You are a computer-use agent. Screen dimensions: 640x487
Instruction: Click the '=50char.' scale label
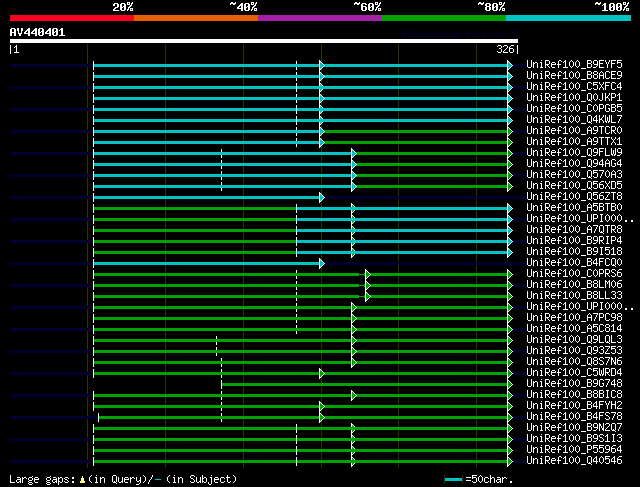(x=489, y=479)
